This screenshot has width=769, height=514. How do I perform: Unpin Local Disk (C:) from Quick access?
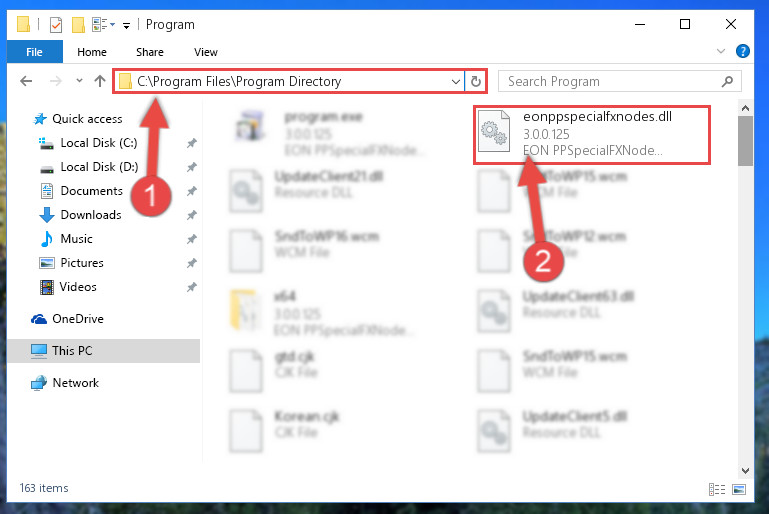tap(191, 143)
